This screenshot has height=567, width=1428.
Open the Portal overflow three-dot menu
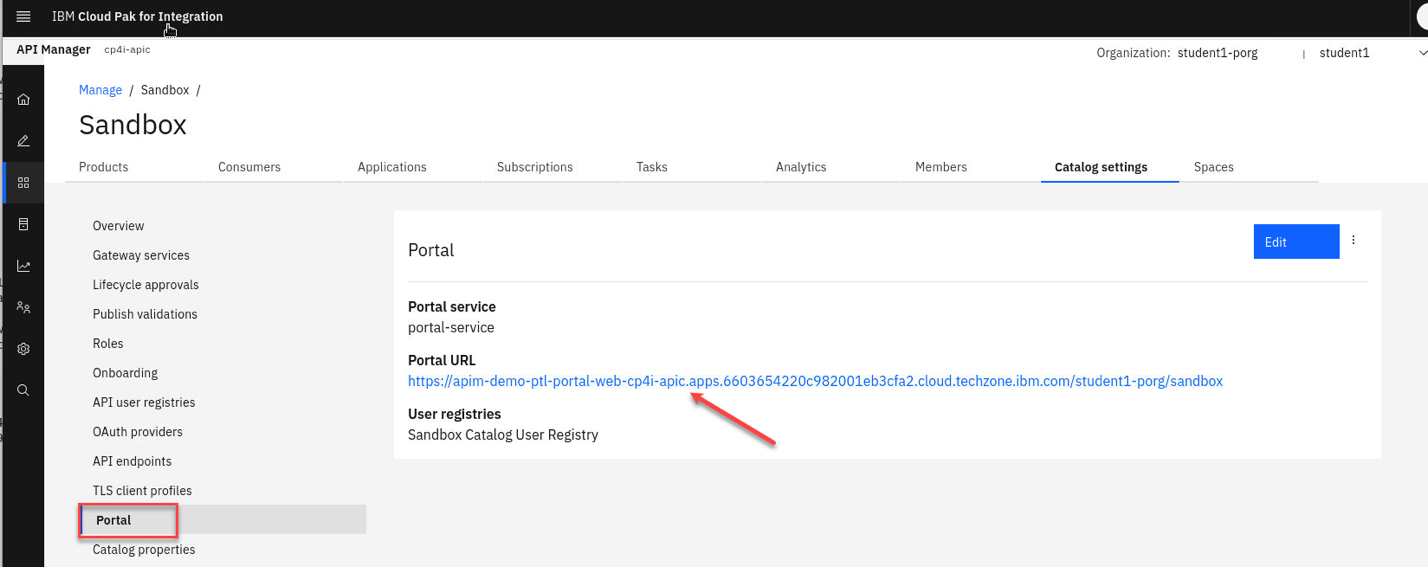pos(1354,241)
